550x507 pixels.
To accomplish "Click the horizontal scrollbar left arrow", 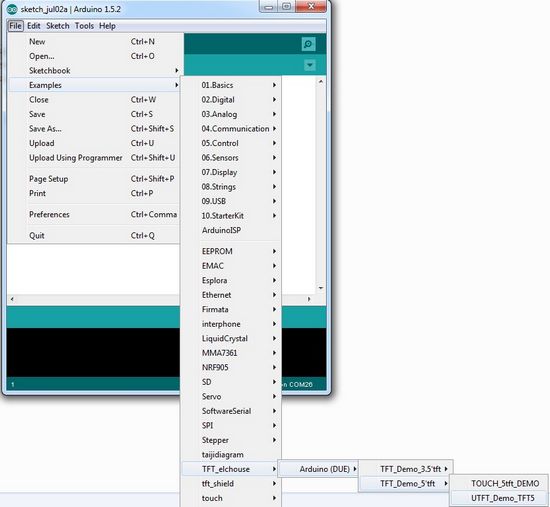I will (12, 299).
